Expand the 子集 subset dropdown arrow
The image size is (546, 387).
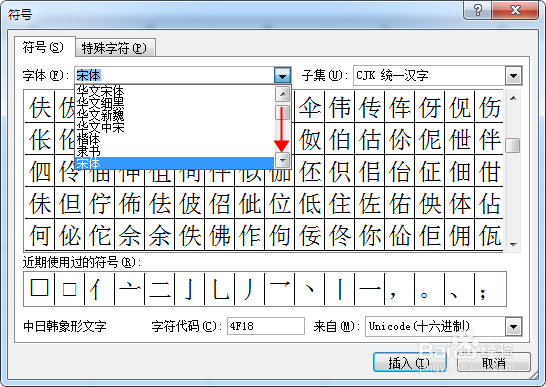point(513,75)
